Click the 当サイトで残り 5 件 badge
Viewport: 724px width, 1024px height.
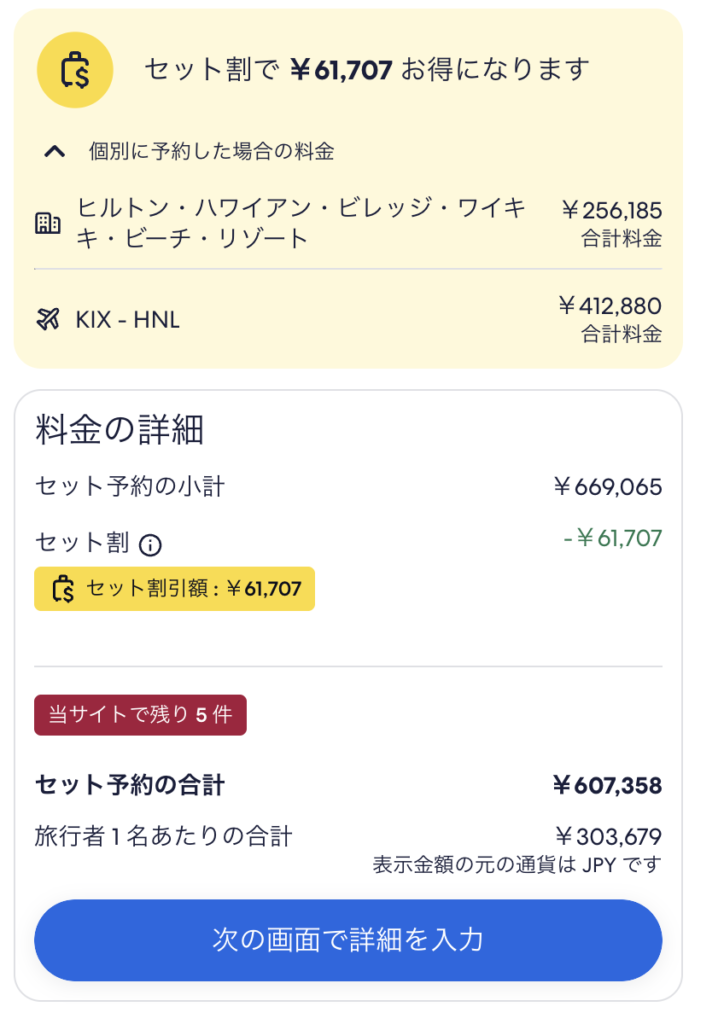click(x=140, y=714)
